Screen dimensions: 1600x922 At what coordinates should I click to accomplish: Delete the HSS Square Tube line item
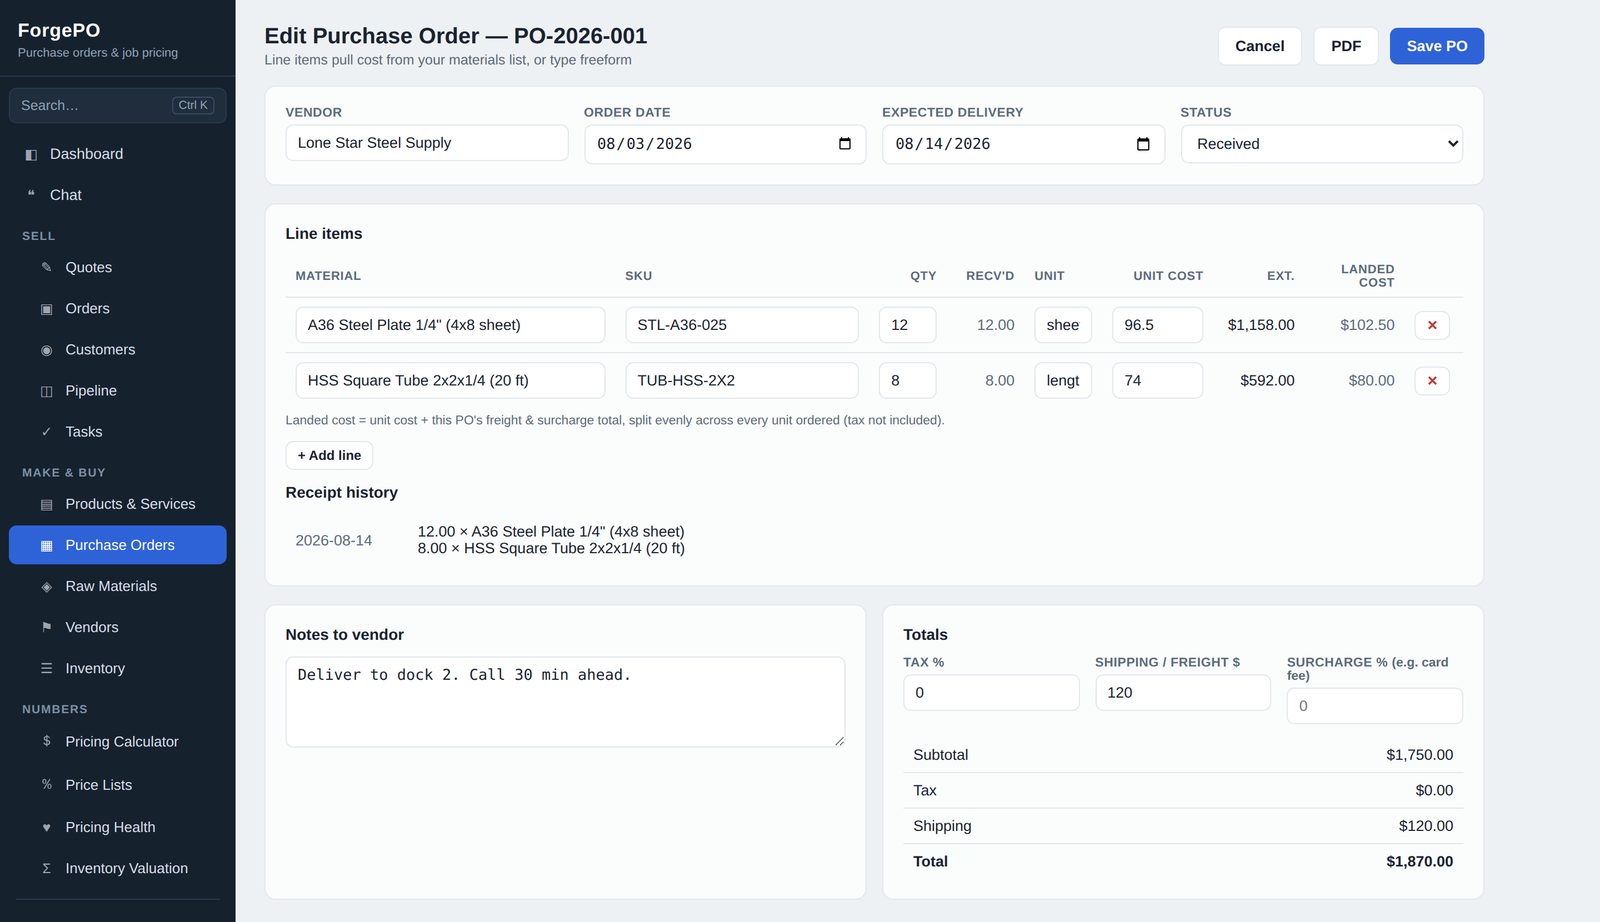point(1432,381)
